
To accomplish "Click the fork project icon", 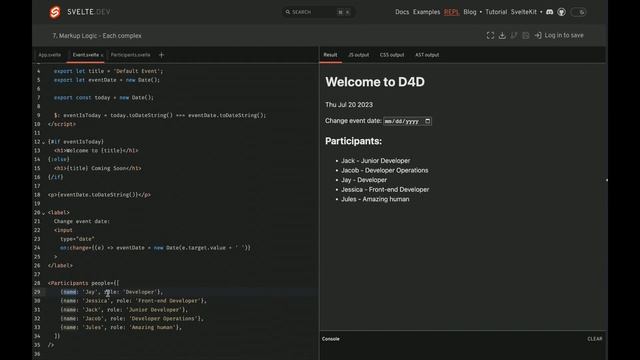I will [514, 36].
